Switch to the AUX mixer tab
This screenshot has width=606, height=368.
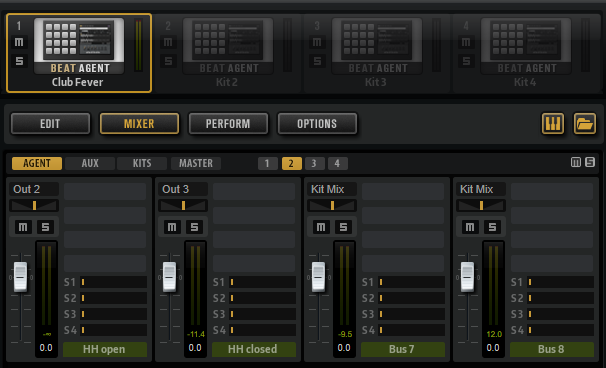point(90,163)
